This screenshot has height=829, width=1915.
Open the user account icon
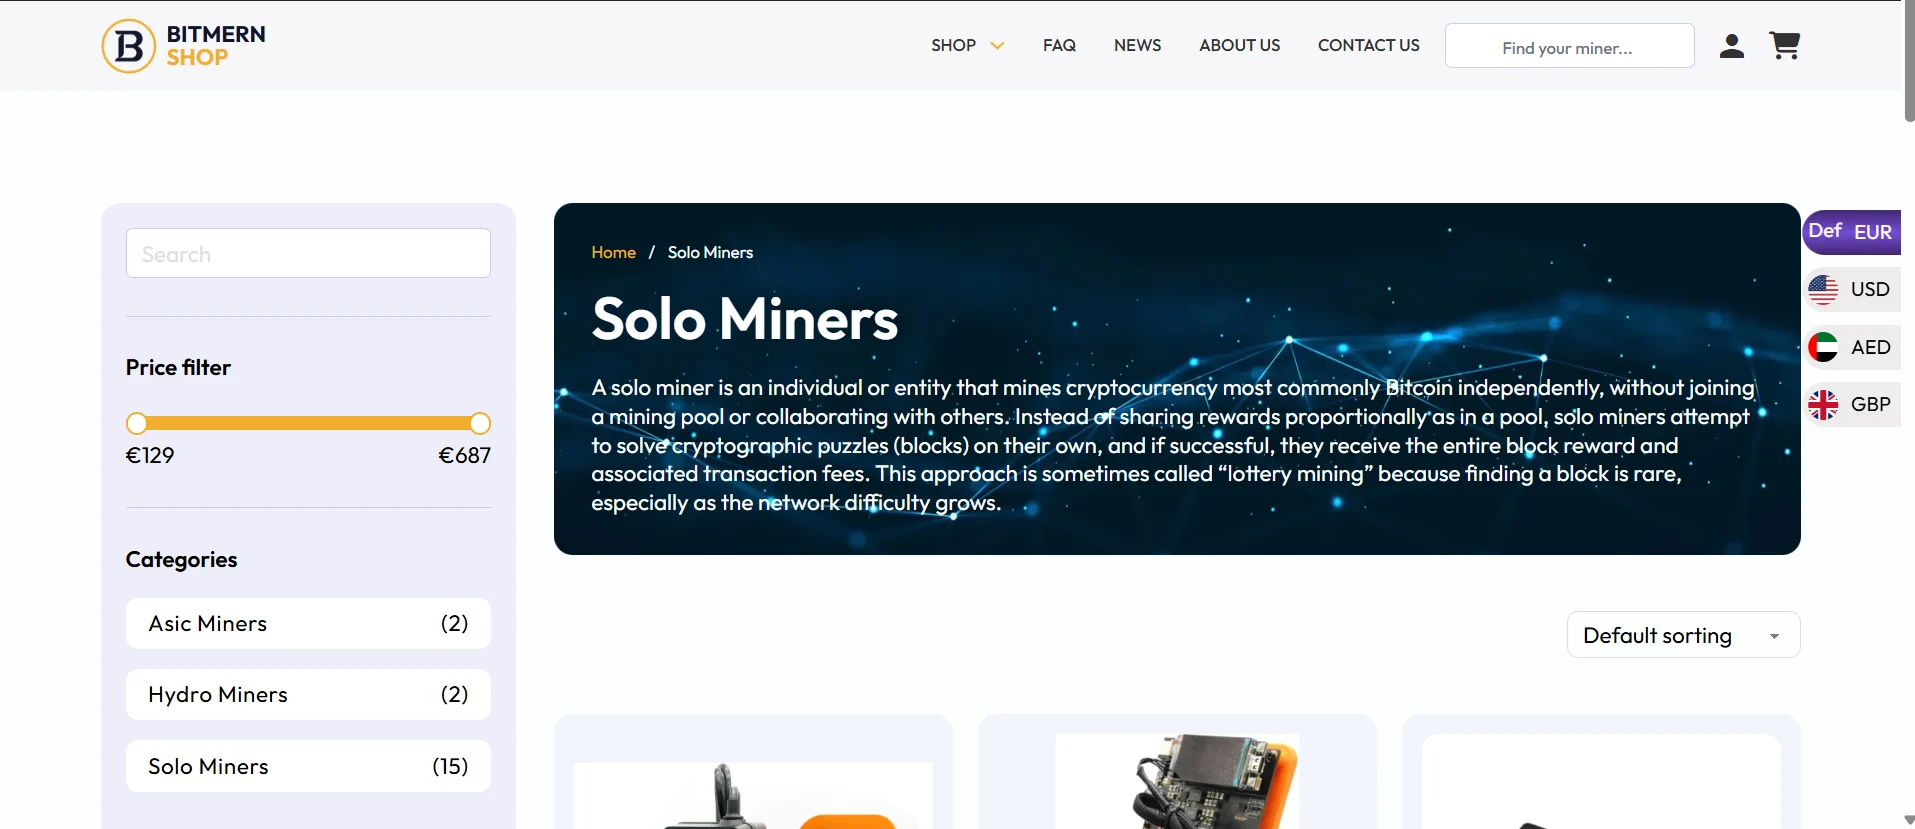1732,46
